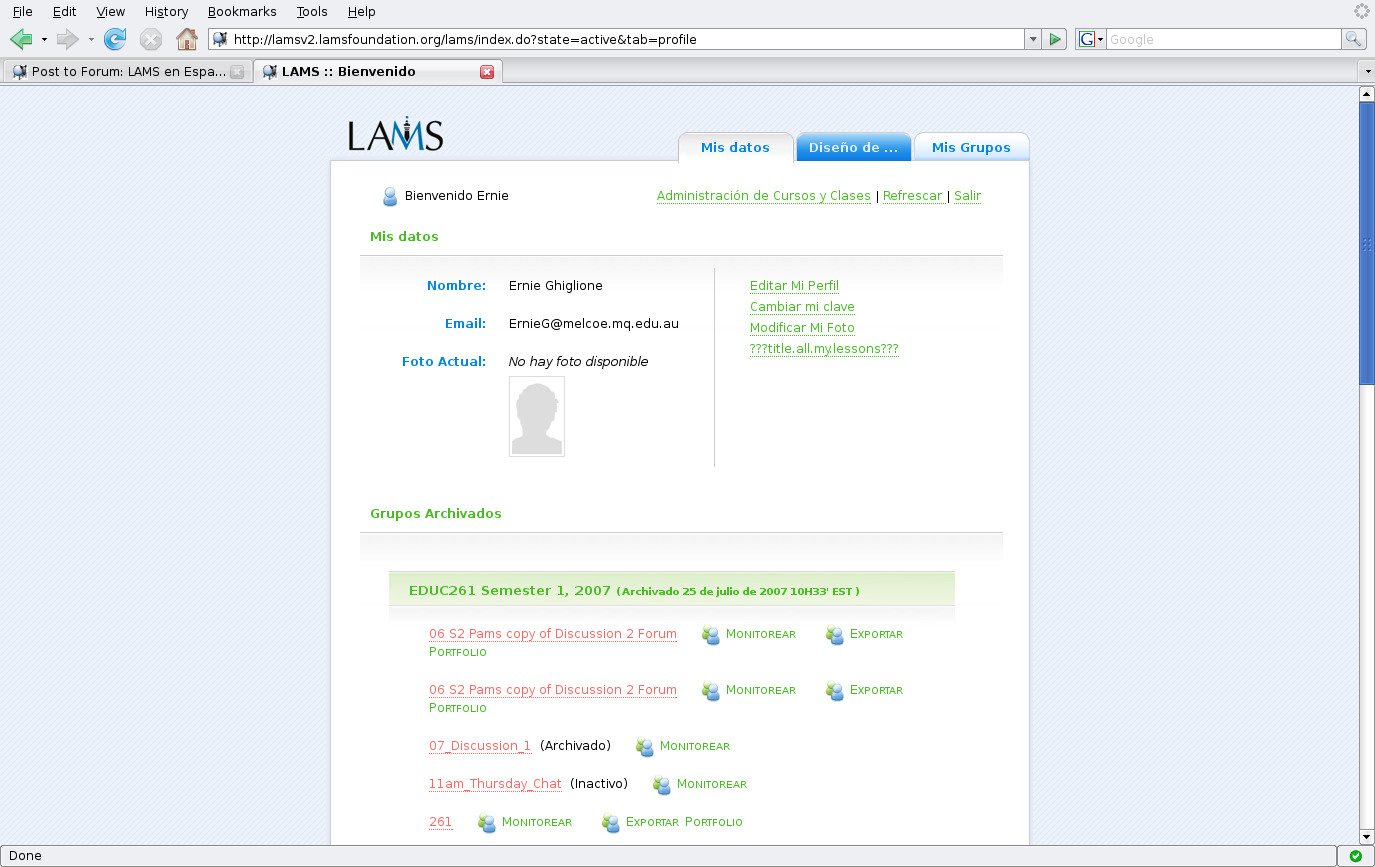Click the profile photo placeholder thumbnail
This screenshot has height=867, width=1375.
pyautogui.click(x=537, y=417)
